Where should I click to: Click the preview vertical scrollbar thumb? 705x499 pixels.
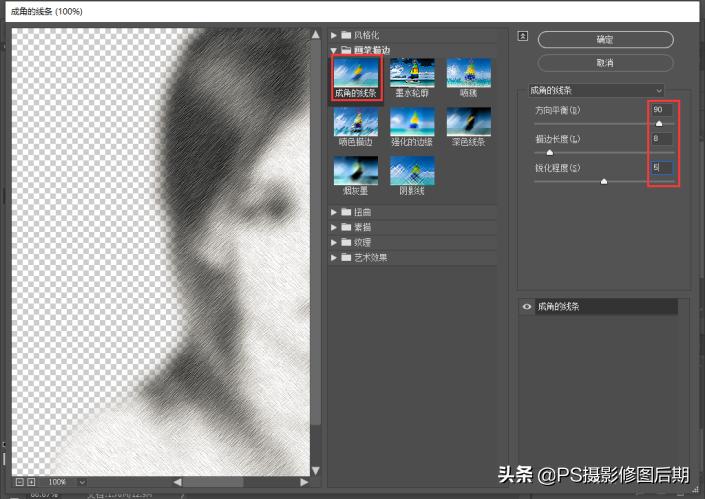(316, 232)
